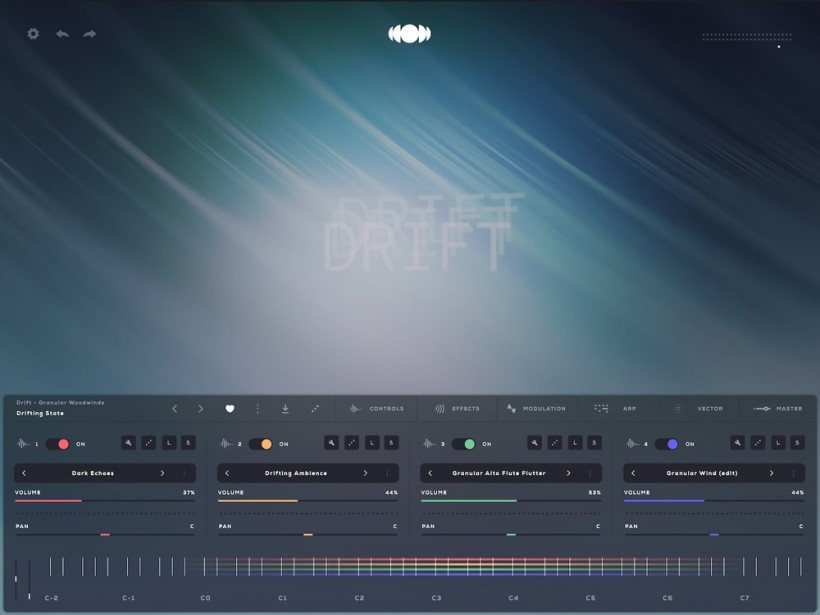Next sound after Drifting Ambience
The height and width of the screenshot is (615, 820).
coord(365,473)
